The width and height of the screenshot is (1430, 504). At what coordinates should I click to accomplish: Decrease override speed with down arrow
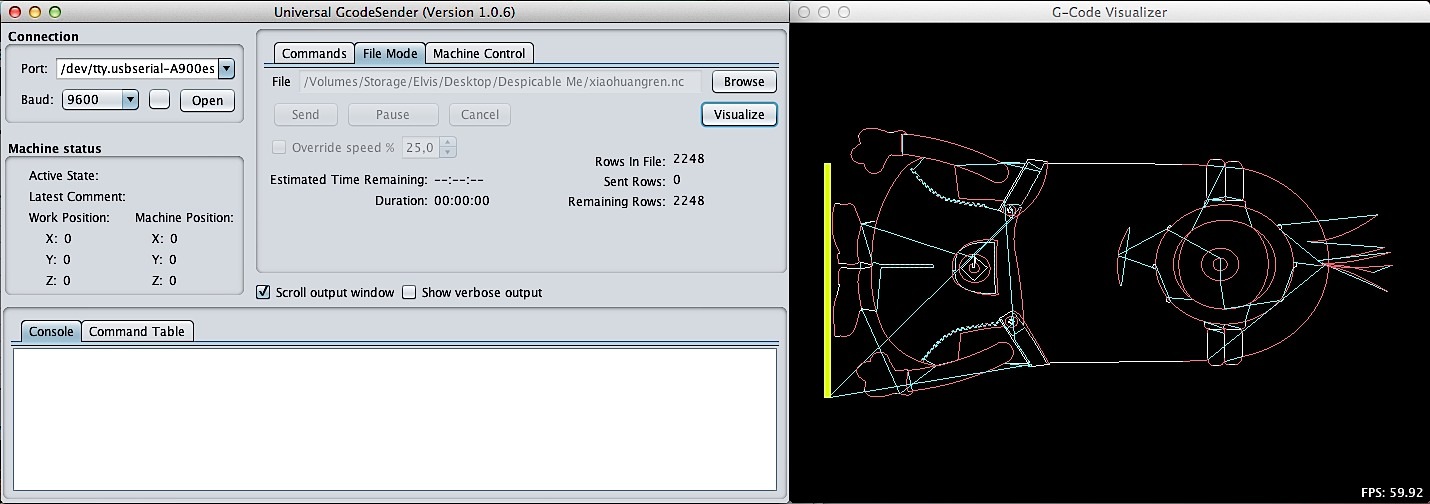pyautogui.click(x=448, y=152)
